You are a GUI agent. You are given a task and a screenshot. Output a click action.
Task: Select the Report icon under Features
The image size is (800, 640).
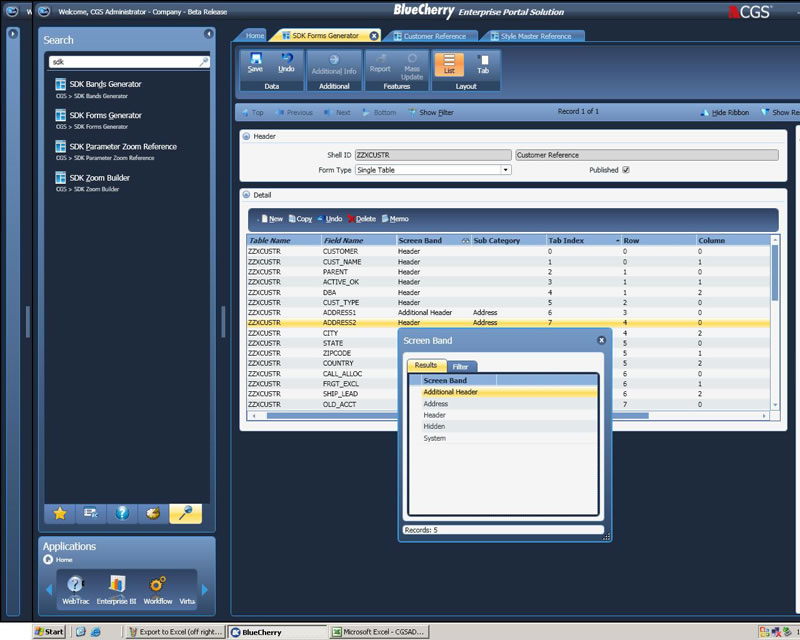click(x=381, y=63)
